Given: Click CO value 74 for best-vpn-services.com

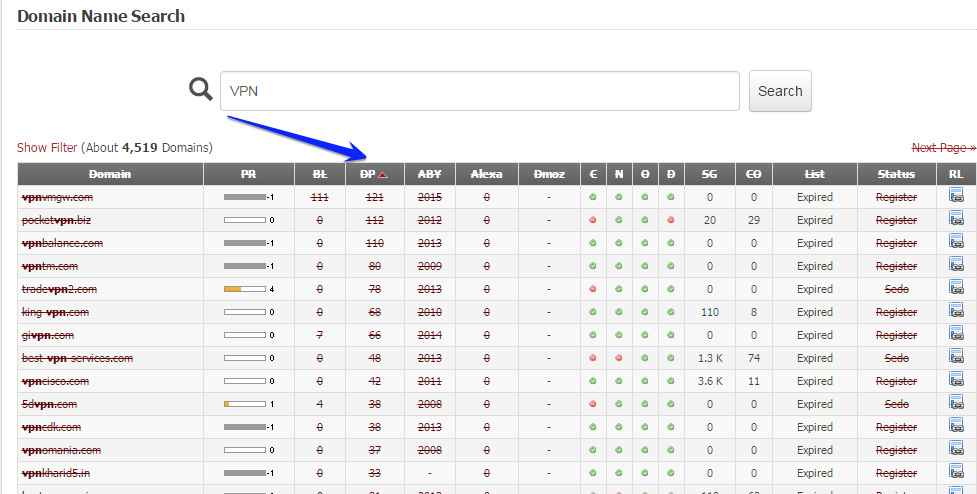Looking at the screenshot, I should coord(754,359).
